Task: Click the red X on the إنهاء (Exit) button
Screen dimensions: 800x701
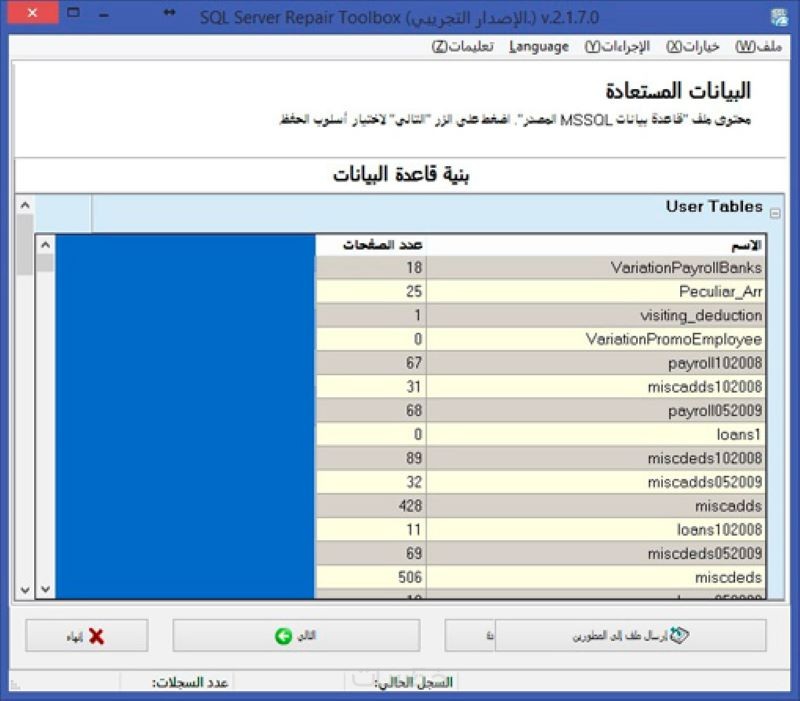Action: [x=96, y=636]
